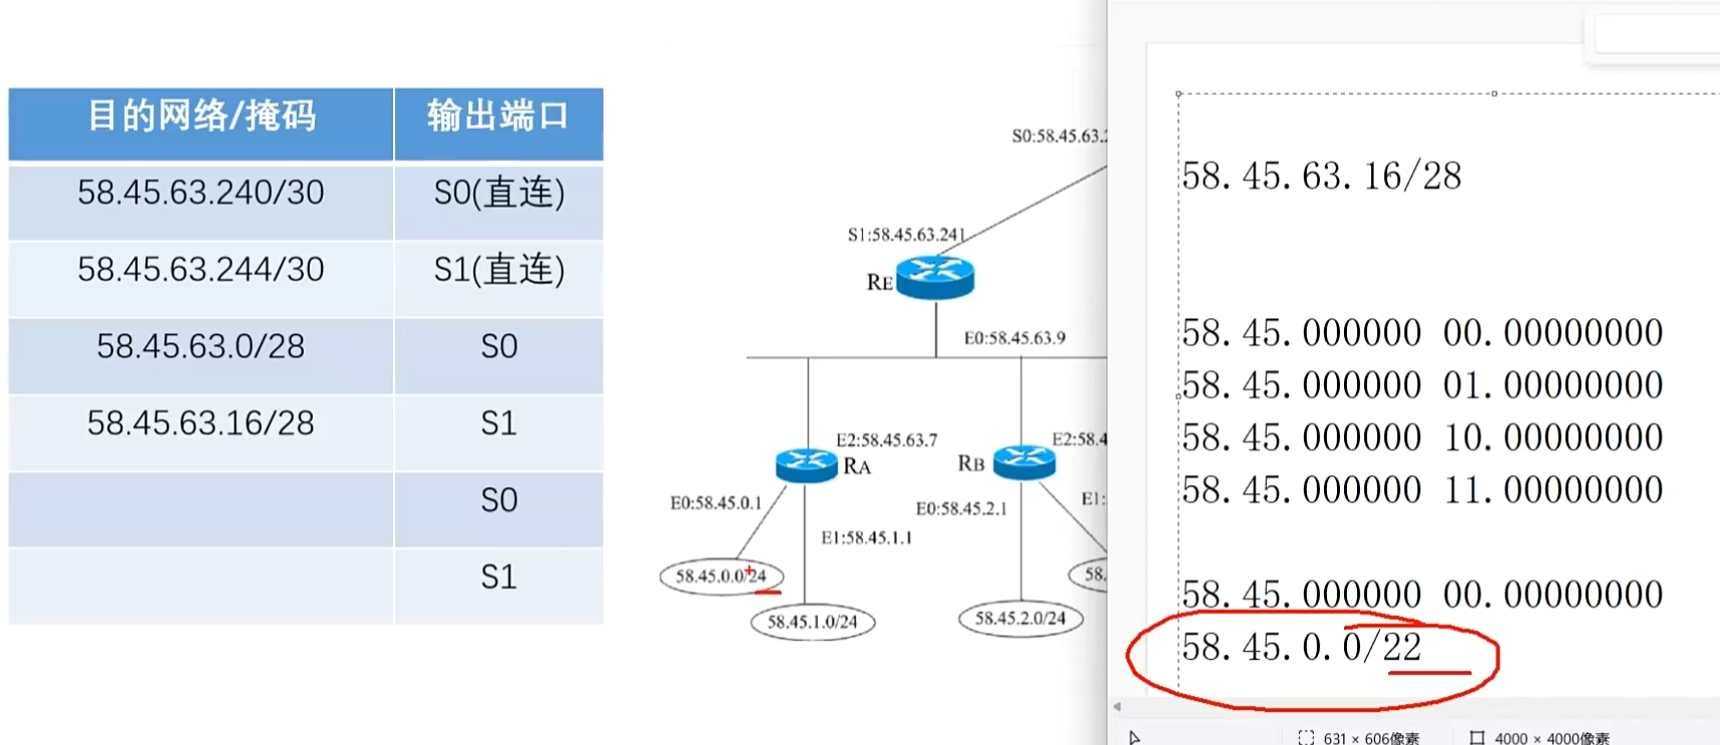
Task: Click the S1 cell in the last table row
Action: pos(499,586)
